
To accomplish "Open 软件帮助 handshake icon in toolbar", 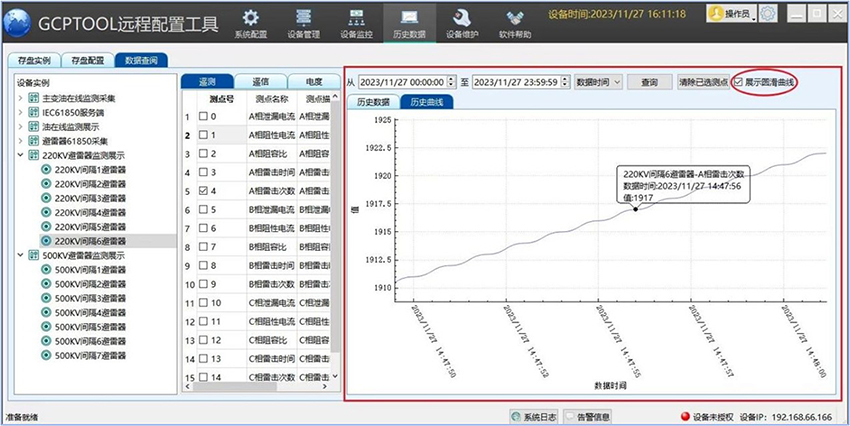I will click(515, 17).
